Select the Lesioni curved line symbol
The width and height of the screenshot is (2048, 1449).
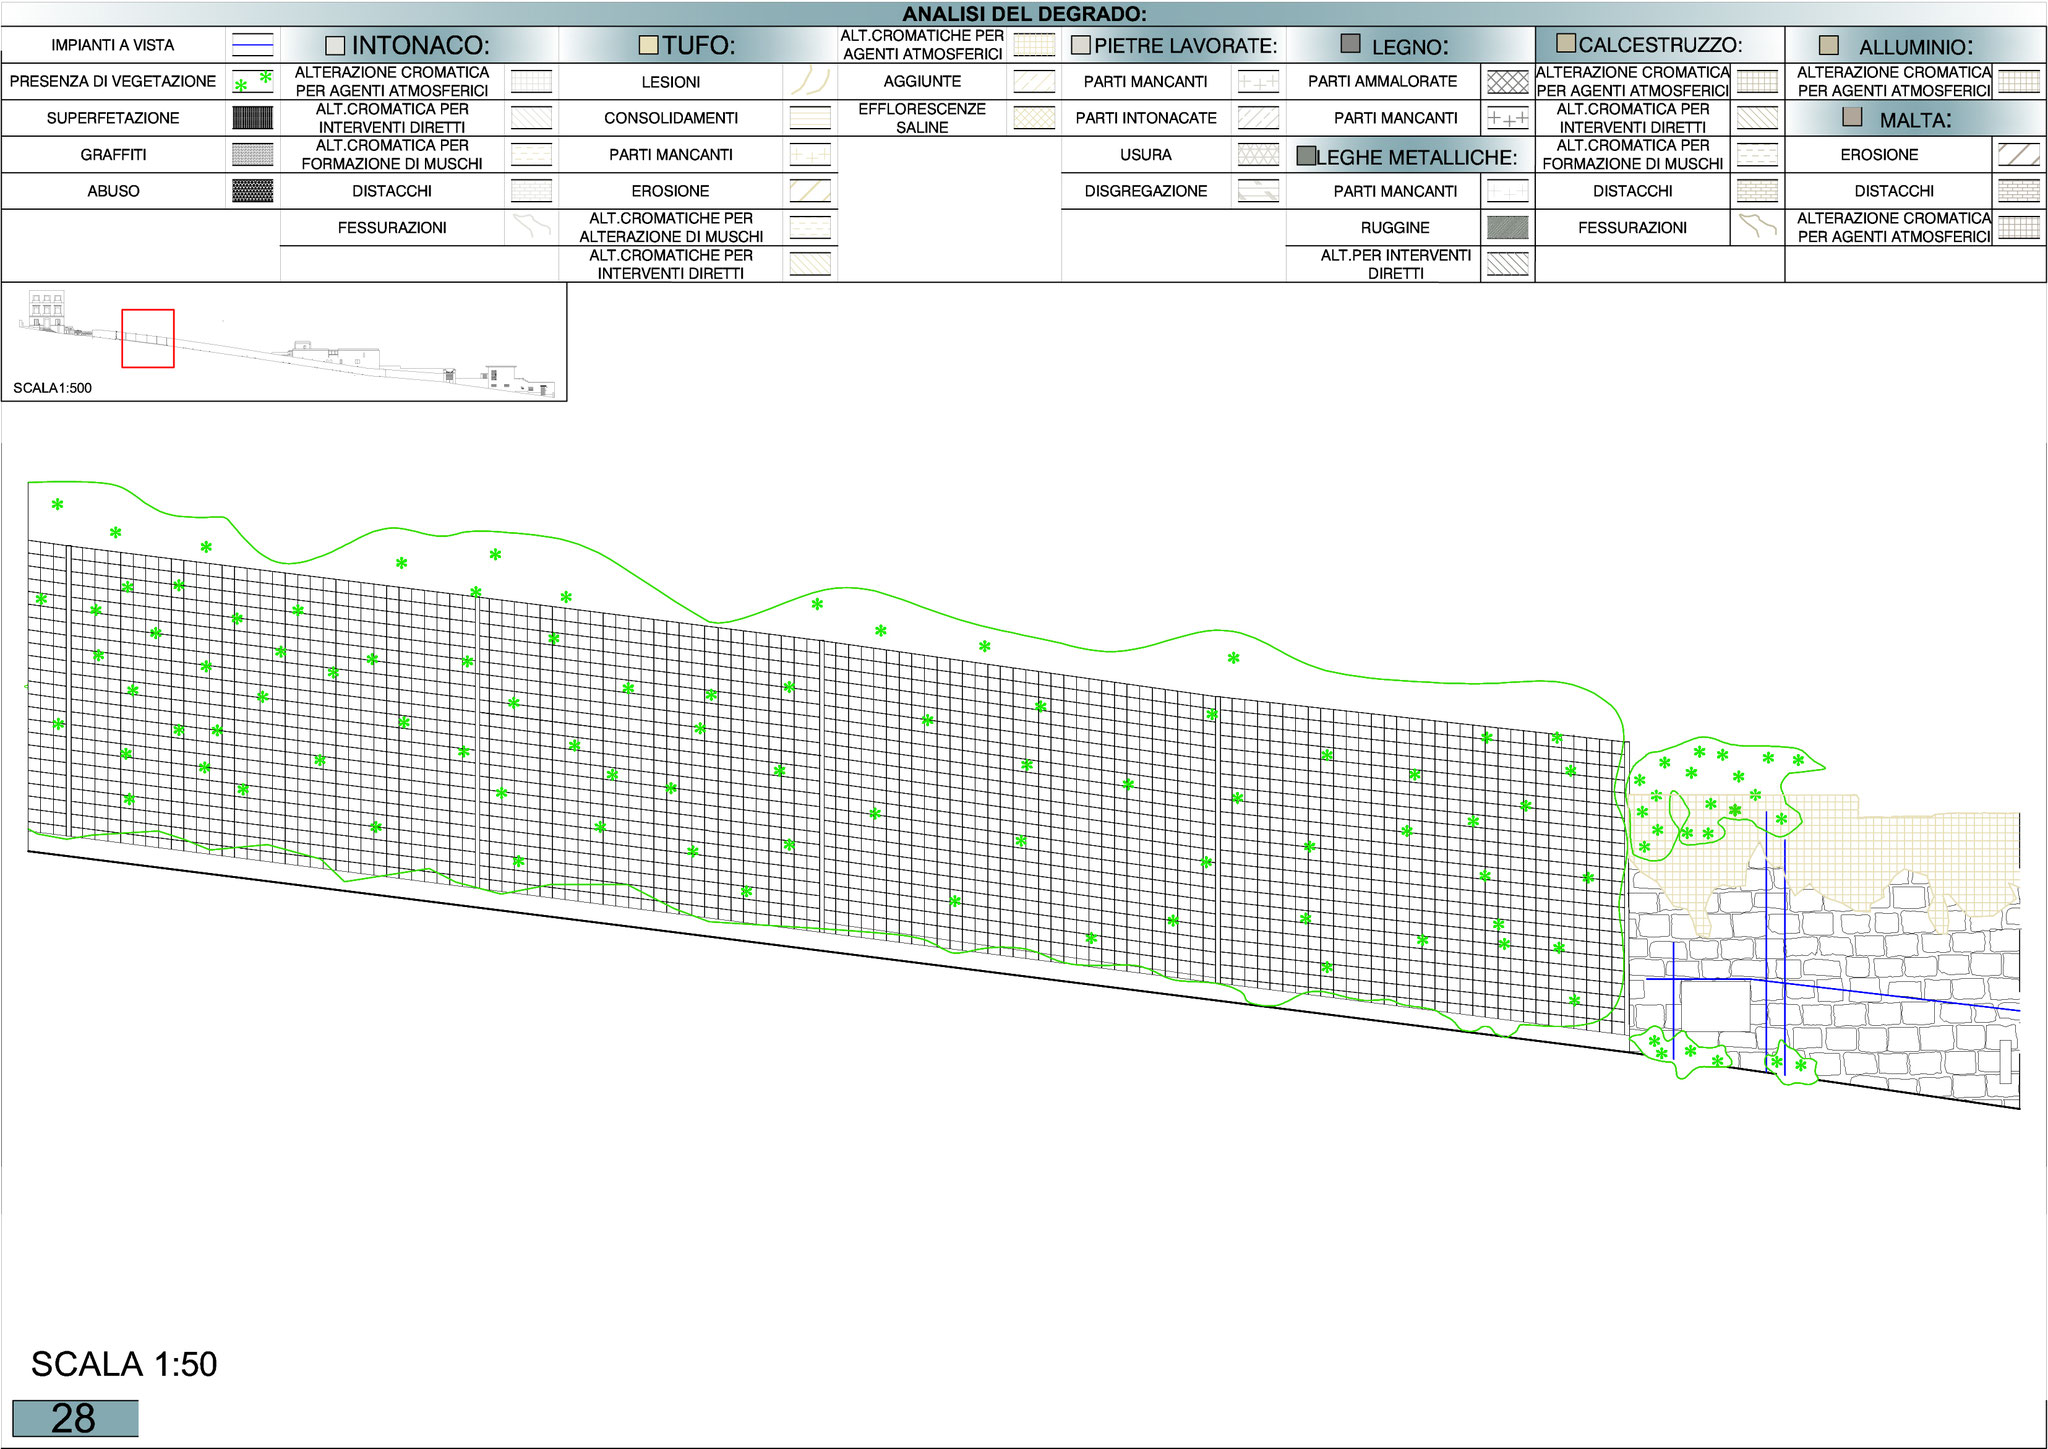click(810, 81)
